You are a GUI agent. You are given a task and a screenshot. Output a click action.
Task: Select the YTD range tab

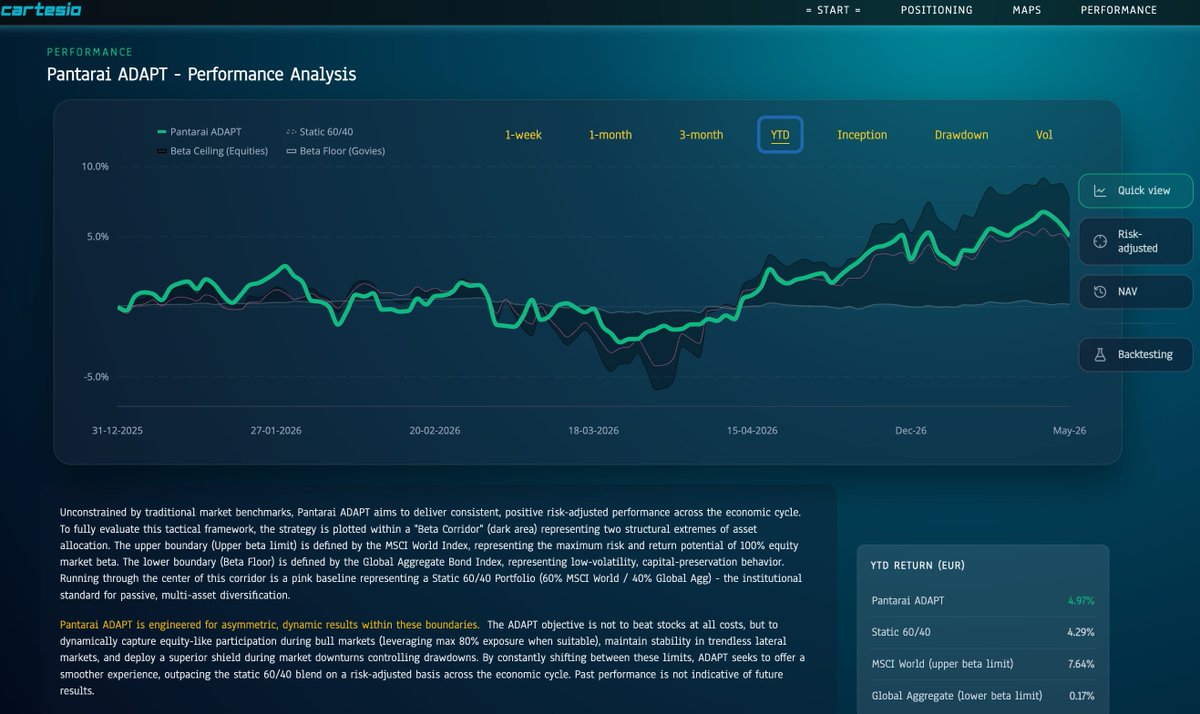[780, 135]
